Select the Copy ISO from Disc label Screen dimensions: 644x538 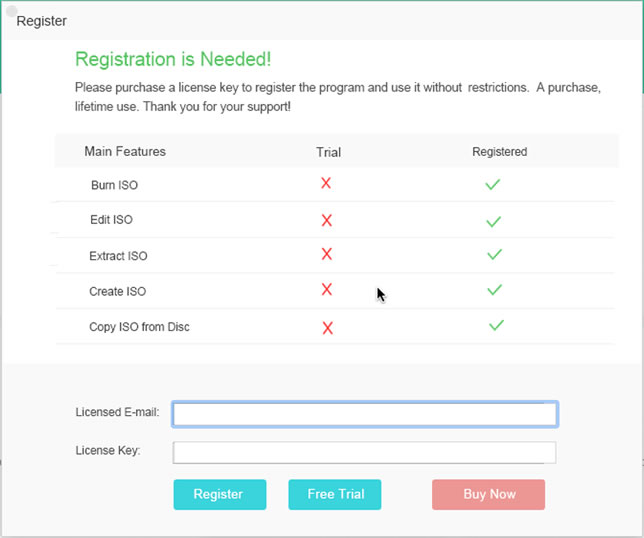tap(139, 327)
